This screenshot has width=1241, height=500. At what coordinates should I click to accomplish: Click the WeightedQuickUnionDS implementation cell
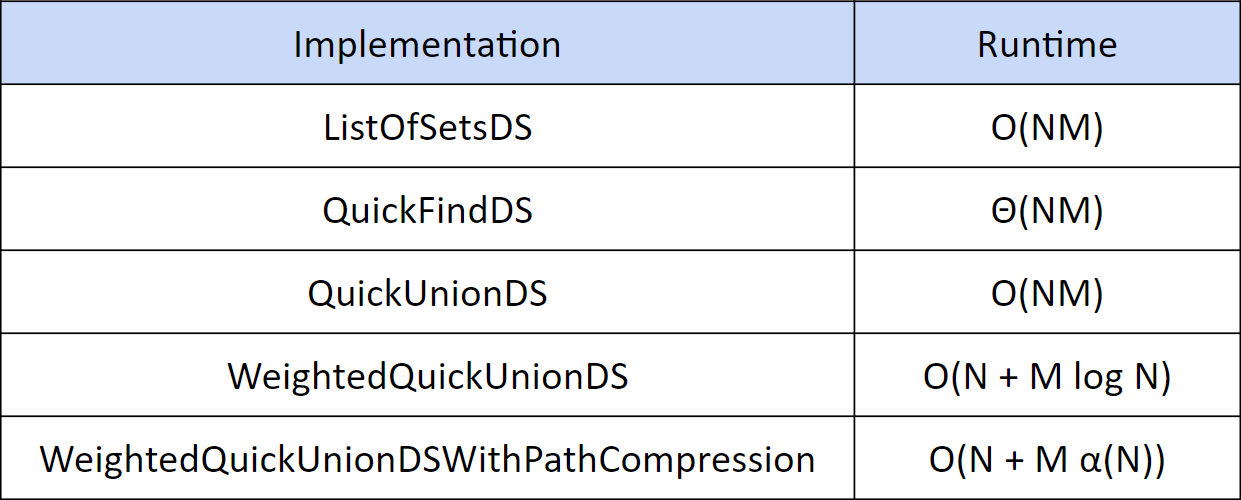coord(427,376)
